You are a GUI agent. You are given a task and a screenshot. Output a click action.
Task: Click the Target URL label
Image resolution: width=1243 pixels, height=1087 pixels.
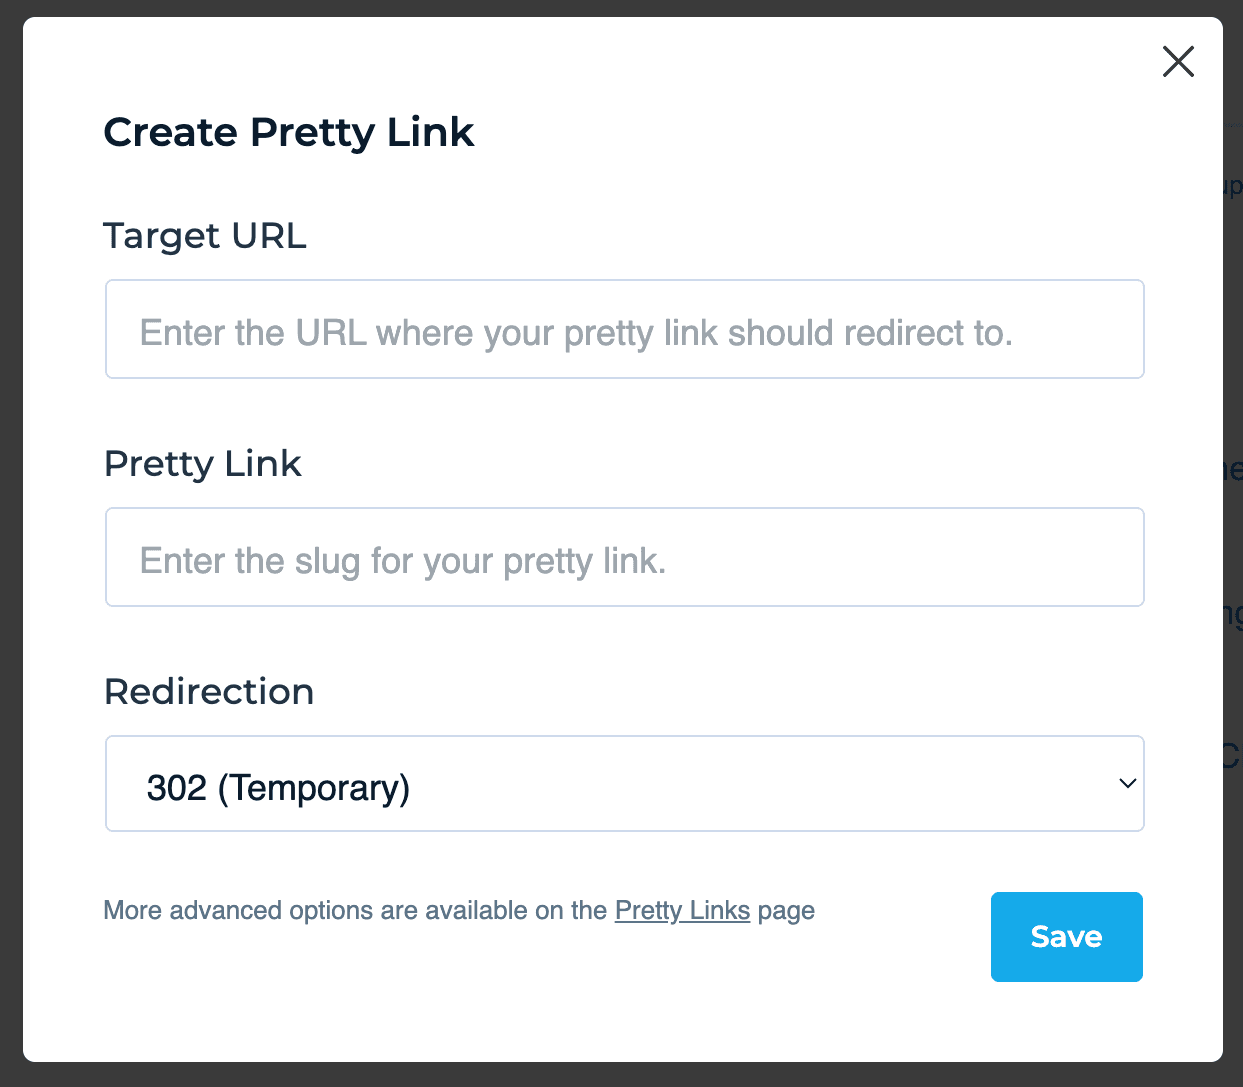pos(205,236)
